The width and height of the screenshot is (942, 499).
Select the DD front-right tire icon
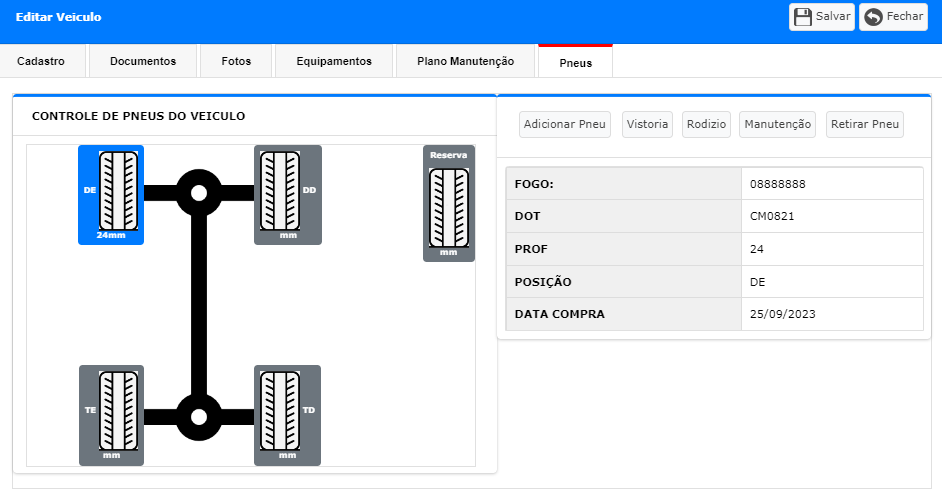[280, 190]
